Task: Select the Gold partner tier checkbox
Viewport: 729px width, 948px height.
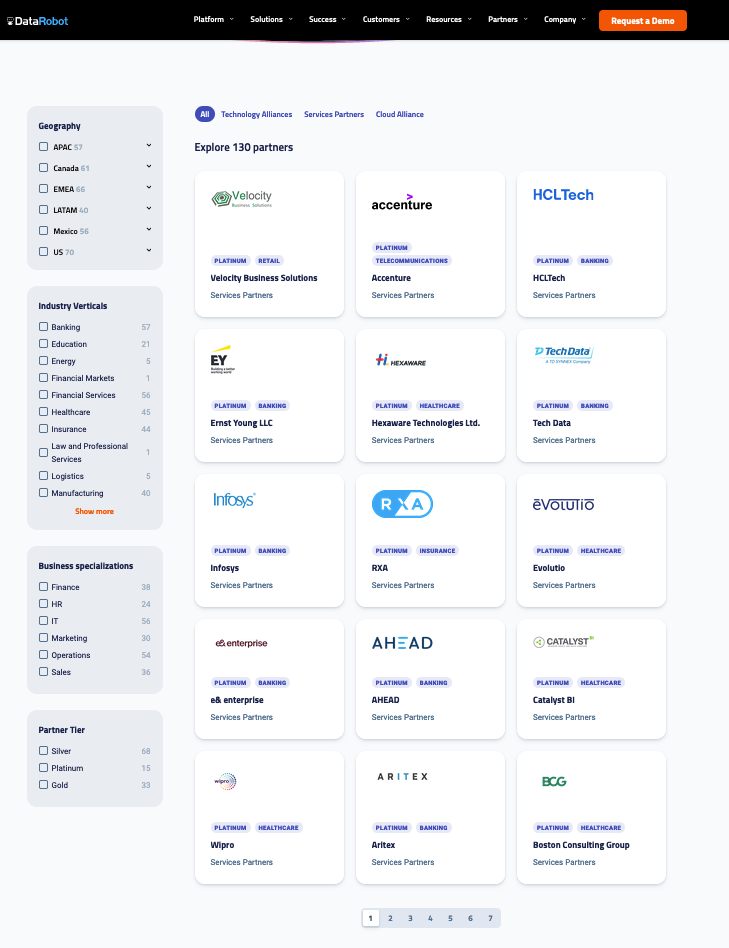Action: (44, 785)
